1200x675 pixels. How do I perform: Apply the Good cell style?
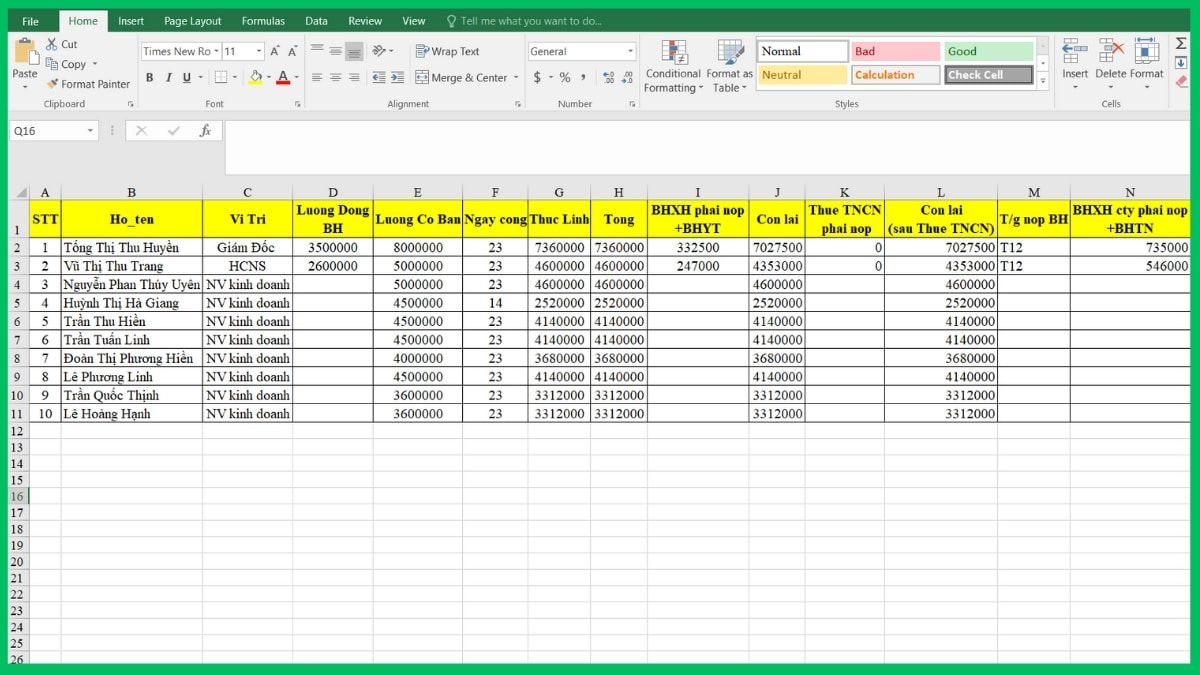point(988,50)
